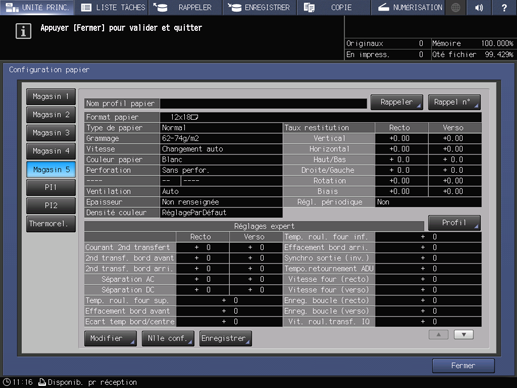This screenshot has height=388, width=517.
Task: Click the globe icon in the top bar
Action: 455,7
